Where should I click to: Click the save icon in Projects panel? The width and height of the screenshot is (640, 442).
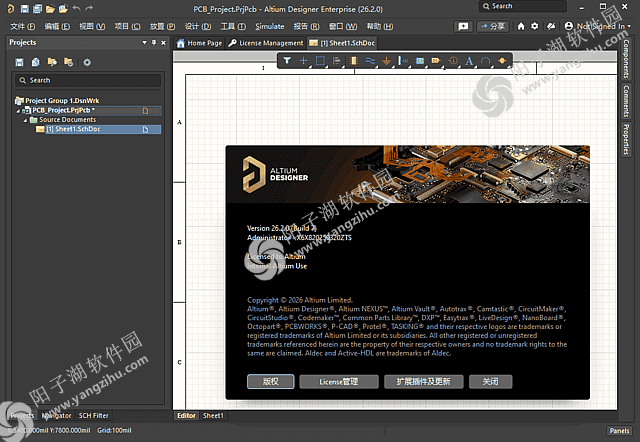click(19, 62)
